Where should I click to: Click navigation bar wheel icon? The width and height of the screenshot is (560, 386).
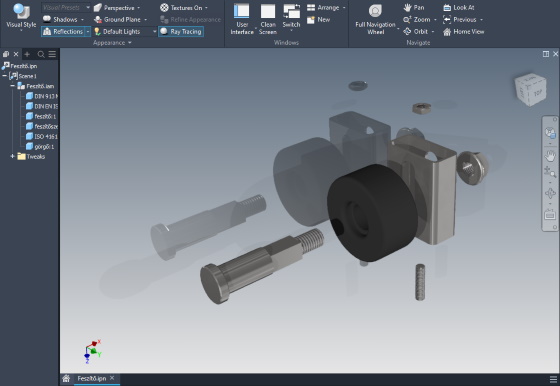pyautogui.click(x=550, y=133)
